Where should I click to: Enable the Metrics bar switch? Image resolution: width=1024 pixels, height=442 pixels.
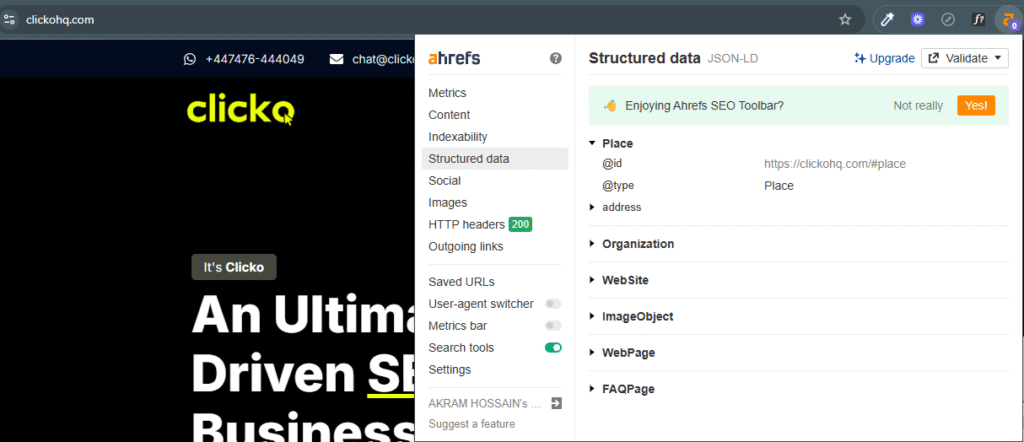pos(553,326)
